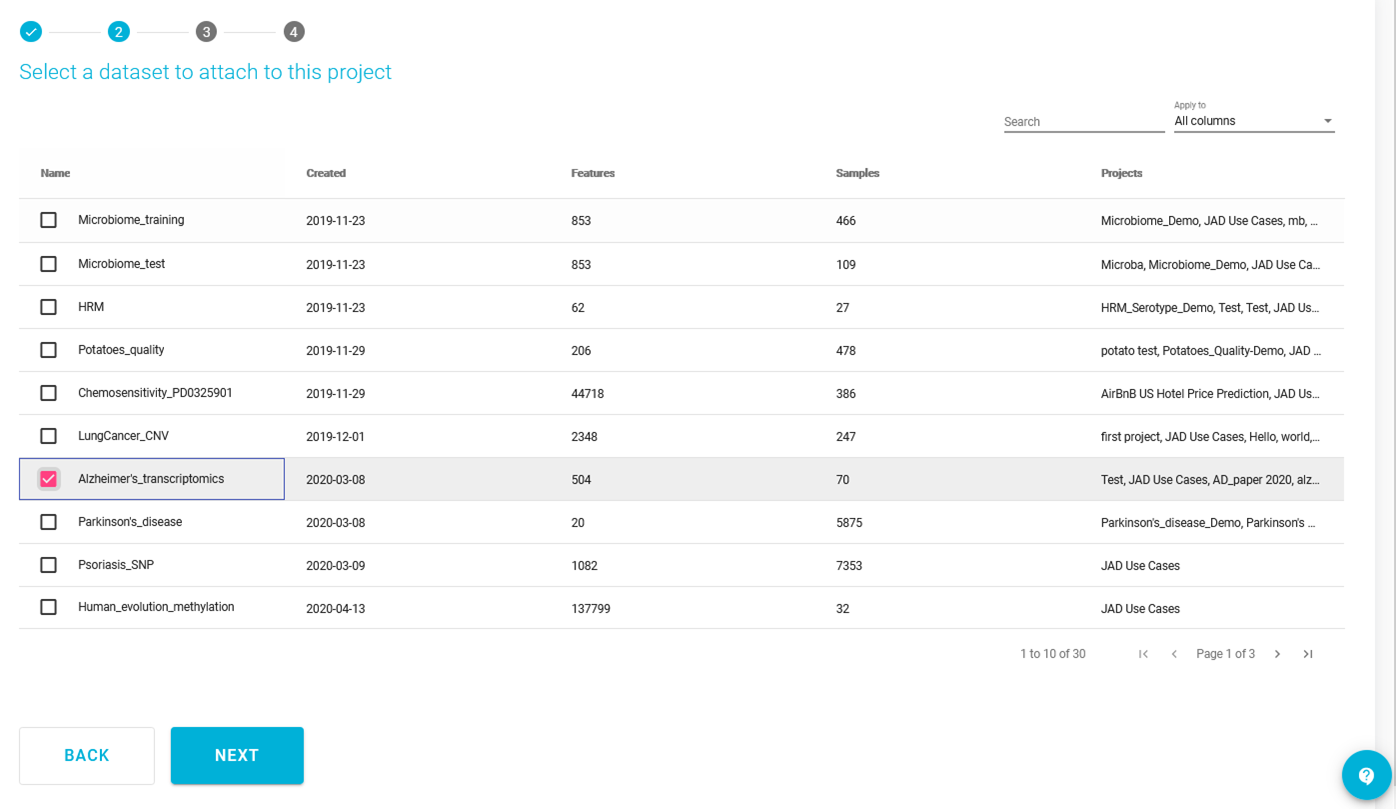Click the Search input field

coord(1084,121)
